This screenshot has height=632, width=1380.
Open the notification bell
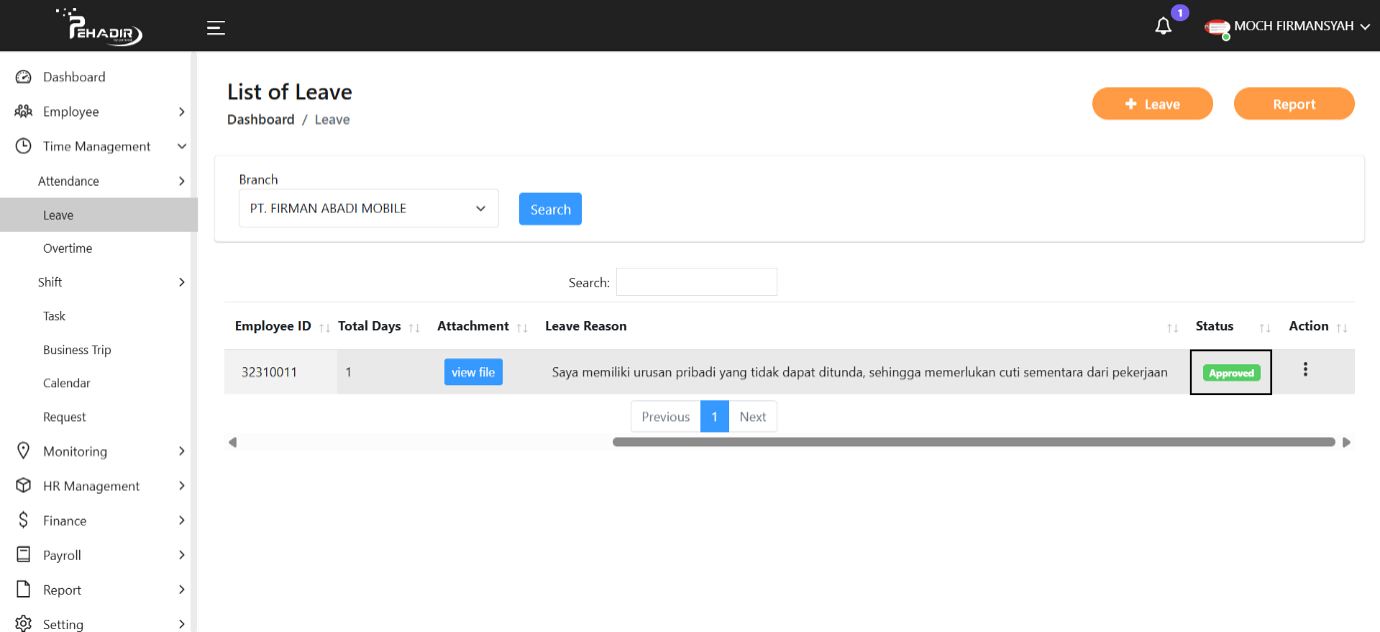point(1163,27)
